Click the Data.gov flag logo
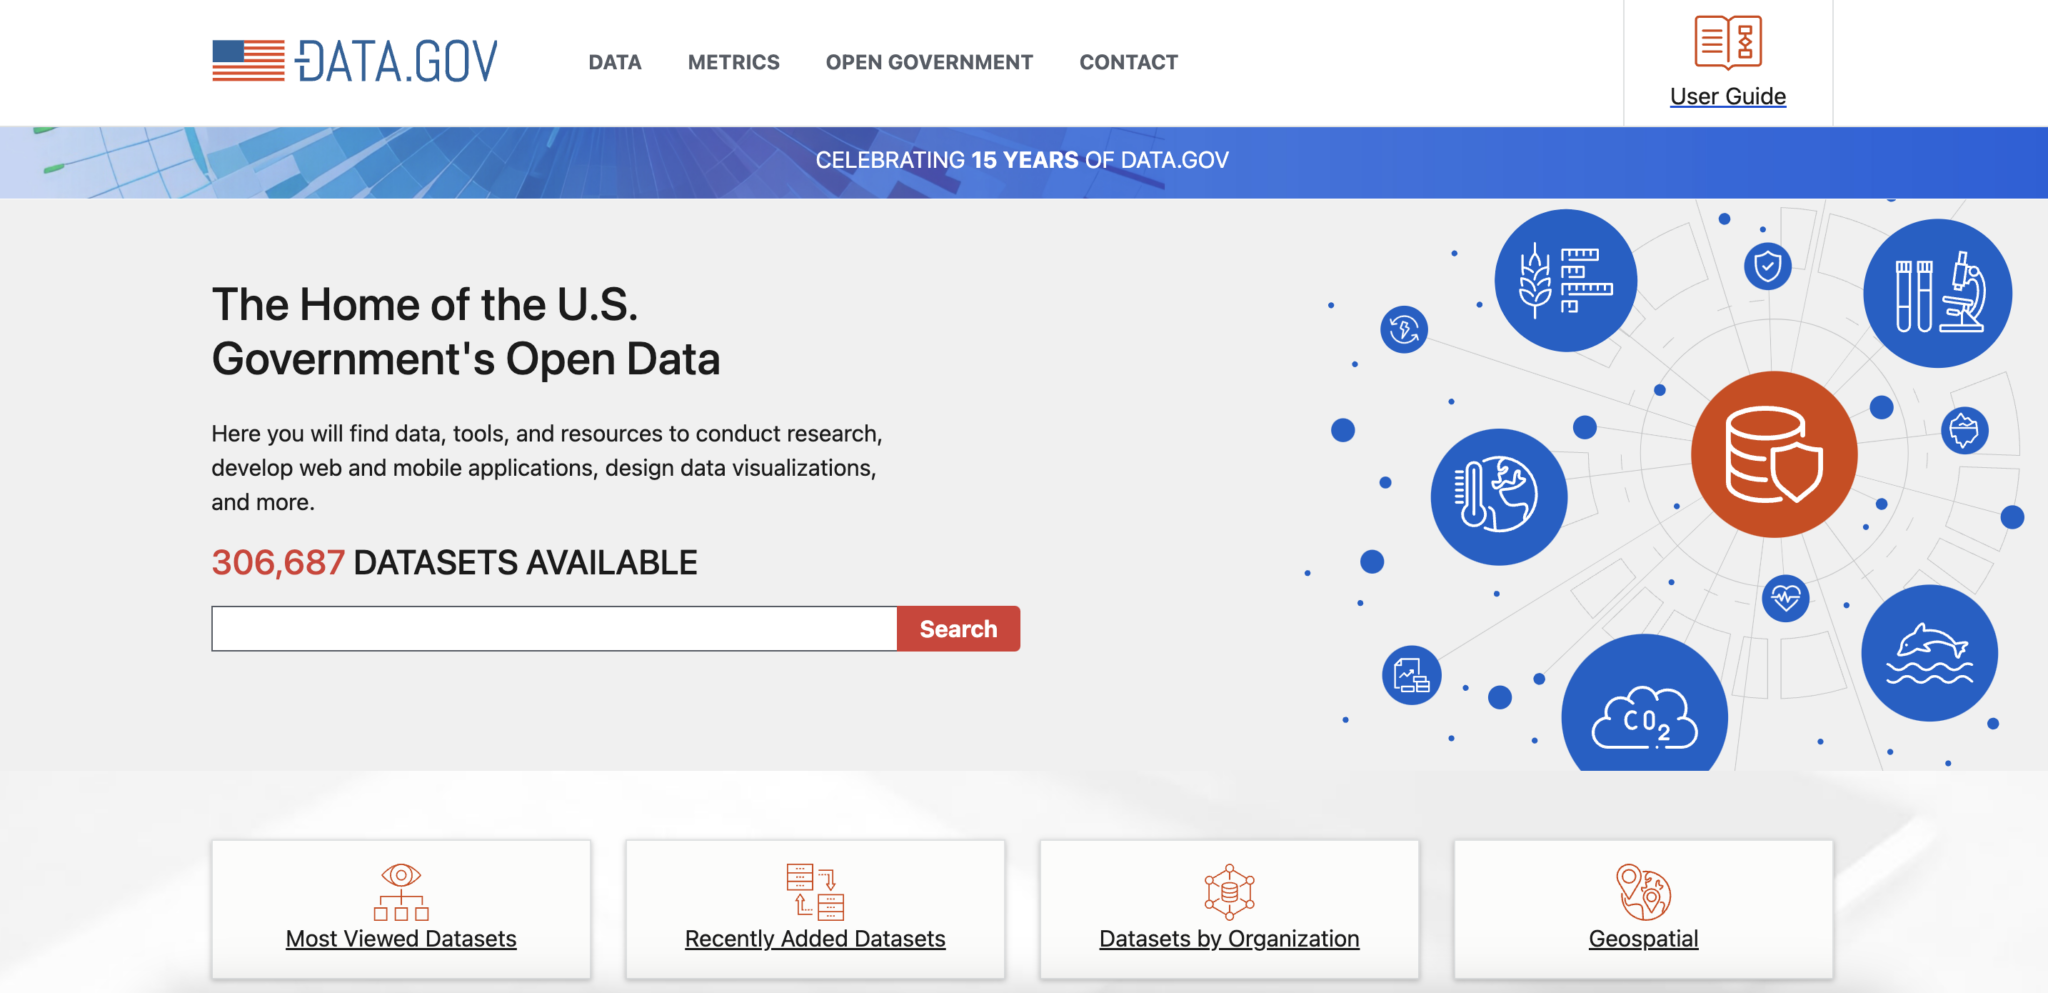 tap(245, 60)
